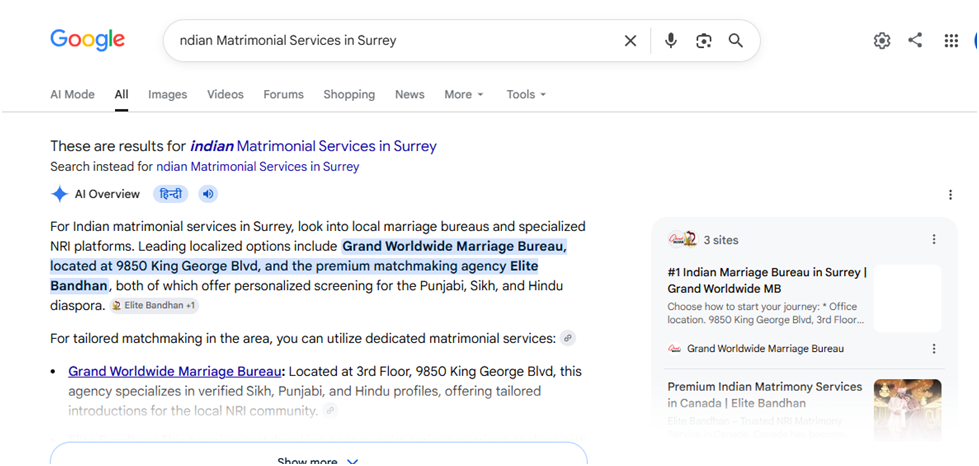Image resolution: width=979 pixels, height=466 pixels.
Task: Open Grand Worldwide Marriage Bureau bullet link
Action: 175,371
